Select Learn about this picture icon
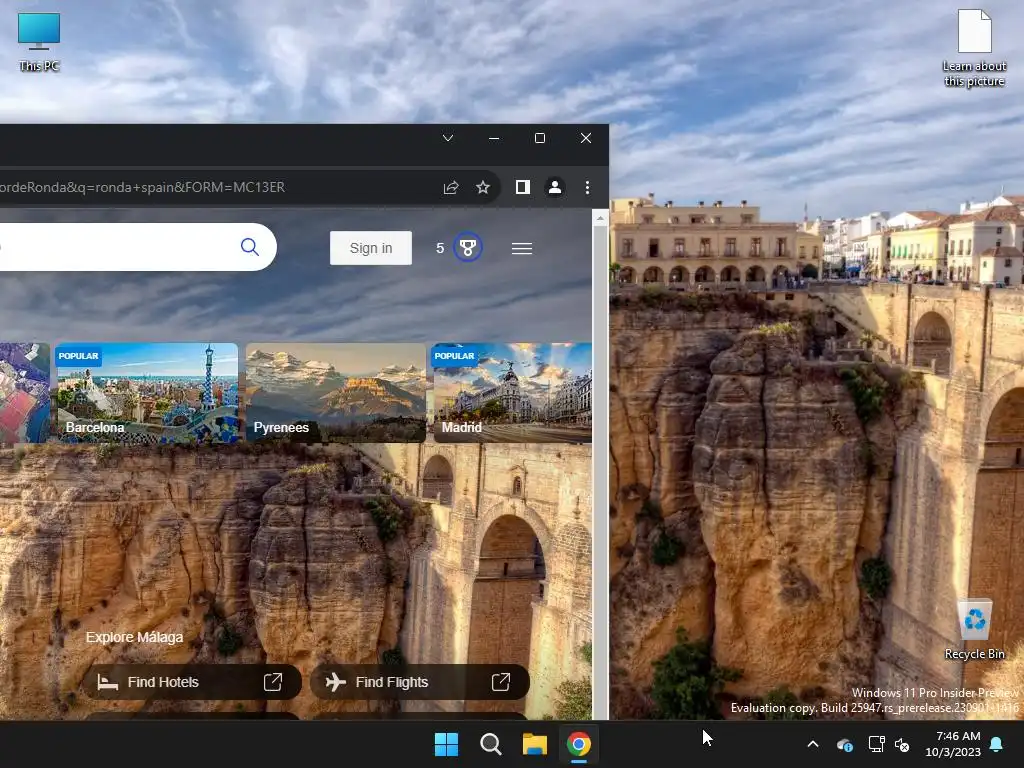Image resolution: width=1024 pixels, height=768 pixels. [x=974, y=48]
